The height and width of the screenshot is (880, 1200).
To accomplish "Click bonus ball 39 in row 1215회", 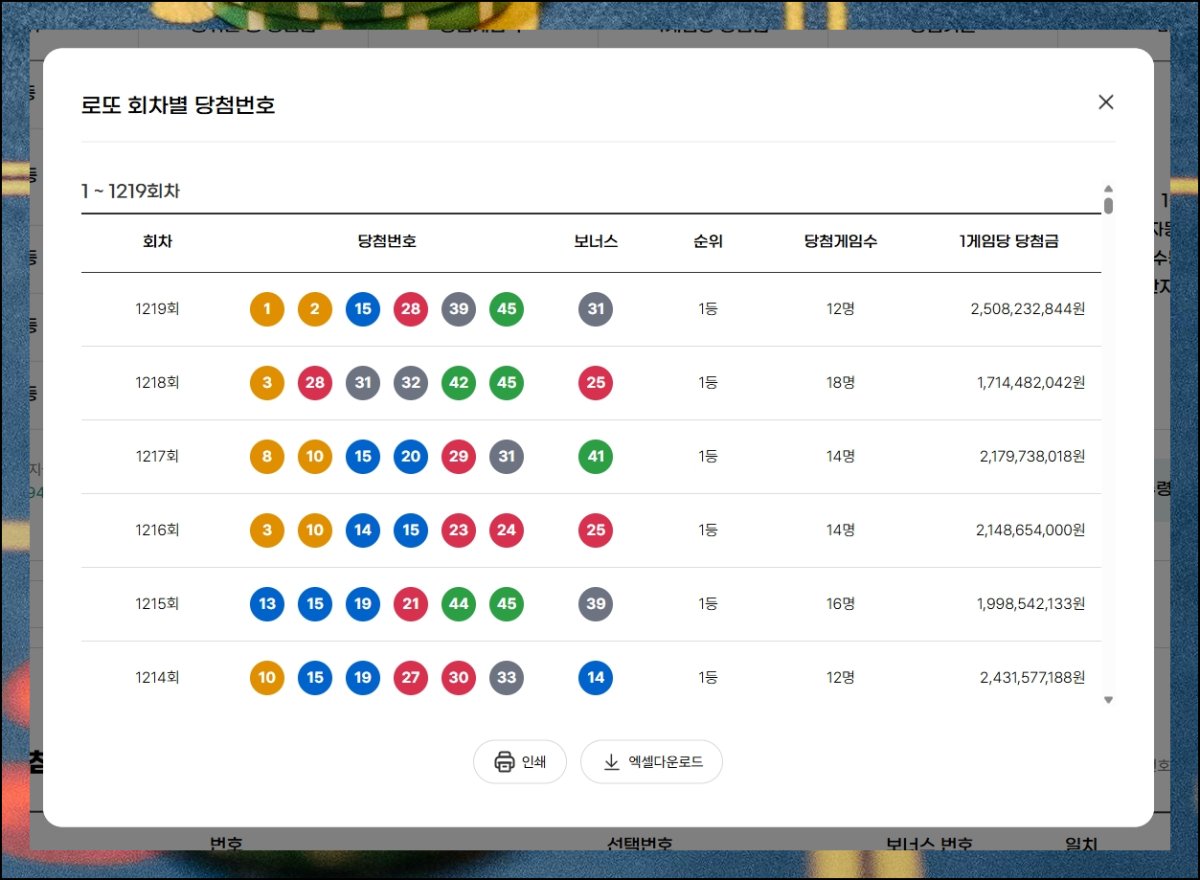I will (596, 604).
